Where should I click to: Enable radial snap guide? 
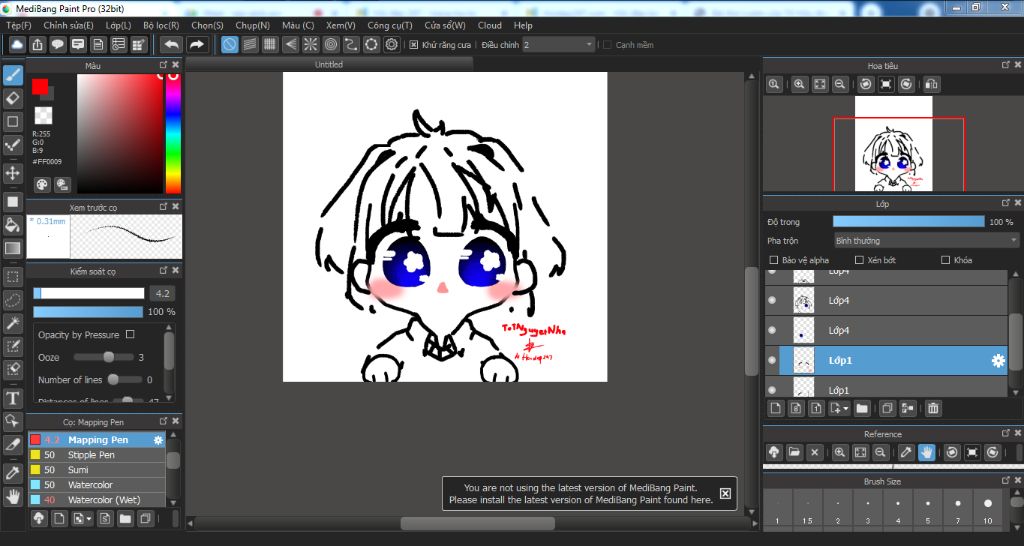[311, 44]
